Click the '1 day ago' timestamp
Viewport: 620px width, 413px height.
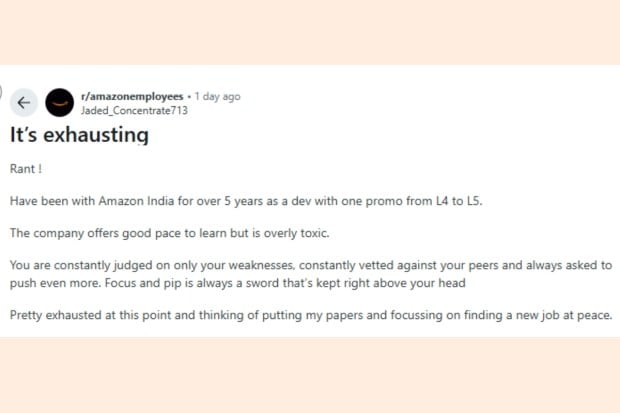coord(217,96)
